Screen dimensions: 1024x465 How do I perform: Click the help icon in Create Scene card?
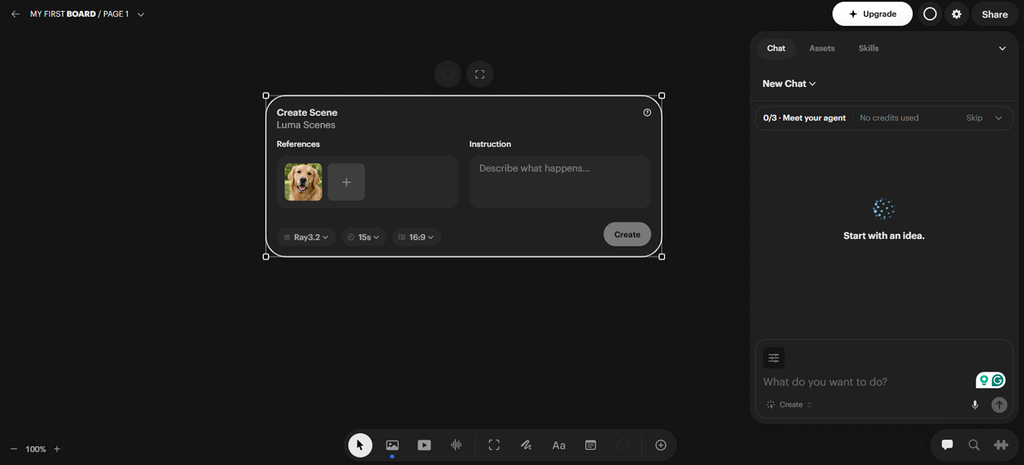647,112
